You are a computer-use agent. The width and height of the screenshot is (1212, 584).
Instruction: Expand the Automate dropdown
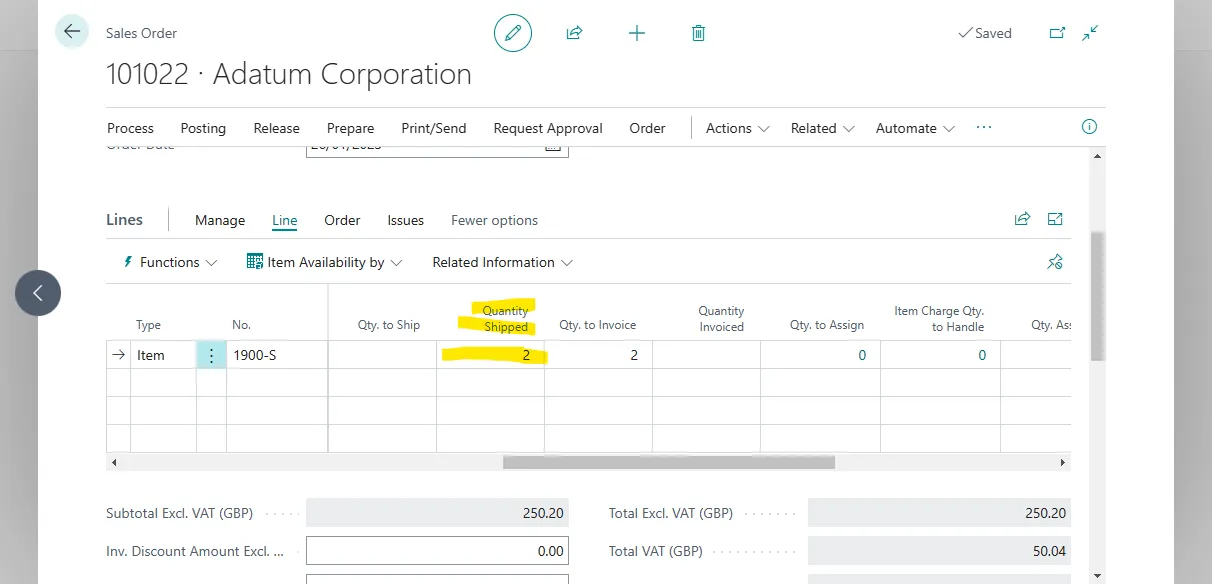pyautogui.click(x=915, y=128)
